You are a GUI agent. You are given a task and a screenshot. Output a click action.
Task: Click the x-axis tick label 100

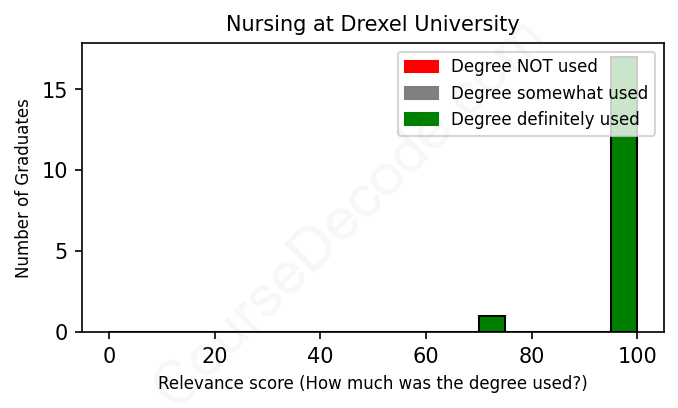[x=637, y=354]
